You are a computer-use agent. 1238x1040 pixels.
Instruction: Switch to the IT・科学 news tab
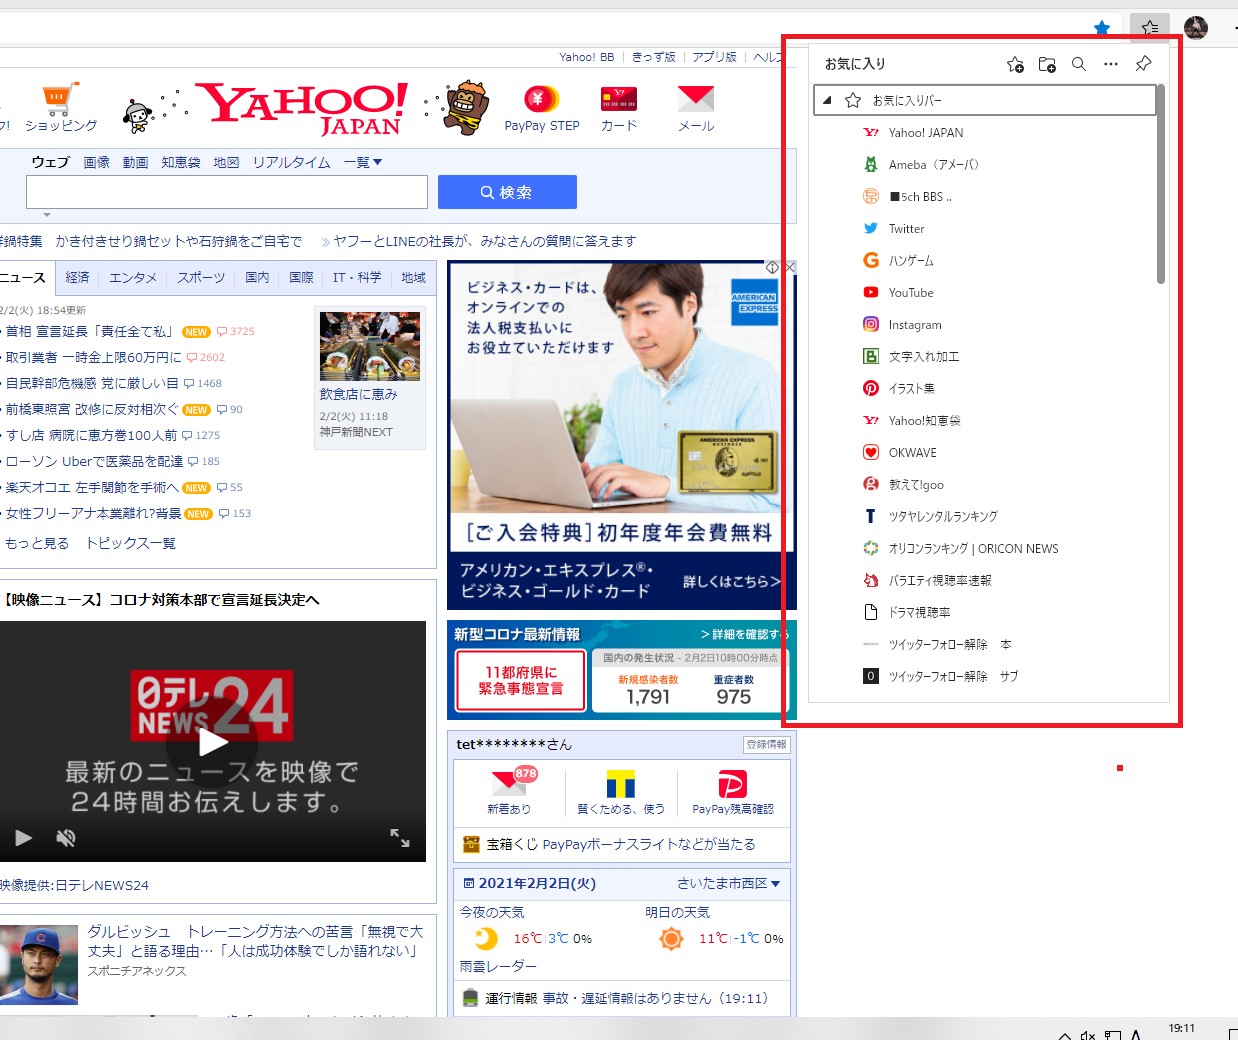click(x=357, y=278)
